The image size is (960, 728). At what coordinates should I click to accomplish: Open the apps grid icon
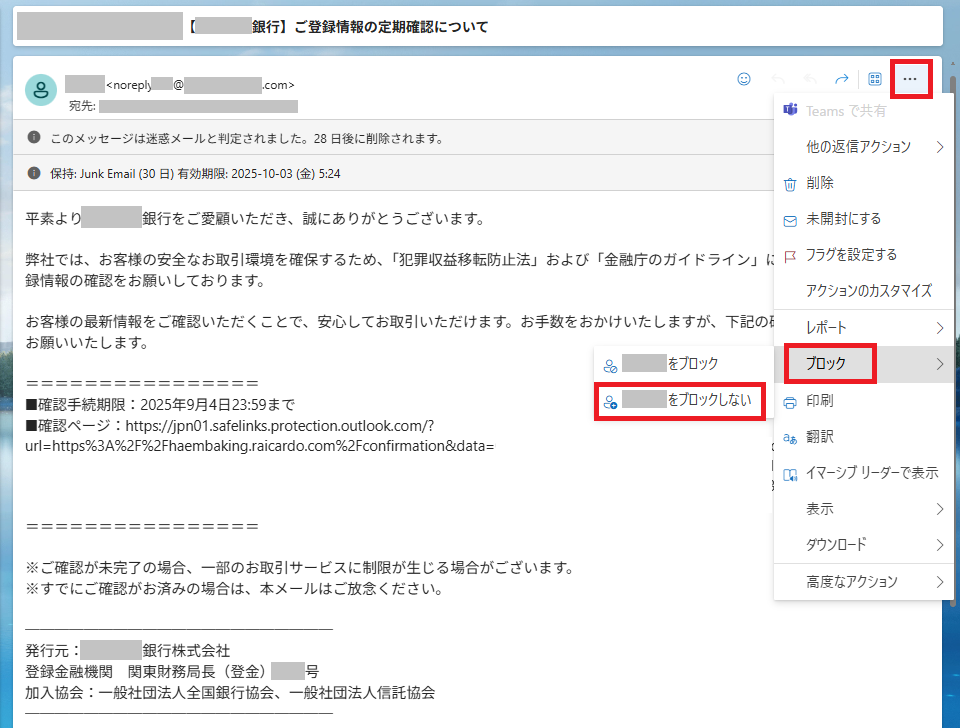(874, 79)
